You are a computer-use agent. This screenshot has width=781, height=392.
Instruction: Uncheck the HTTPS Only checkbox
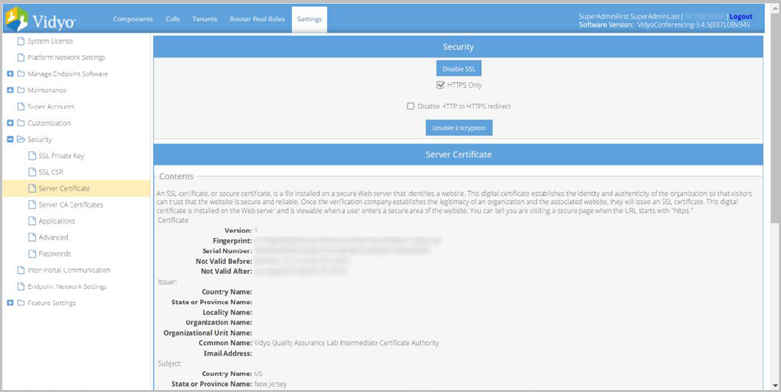pos(440,85)
